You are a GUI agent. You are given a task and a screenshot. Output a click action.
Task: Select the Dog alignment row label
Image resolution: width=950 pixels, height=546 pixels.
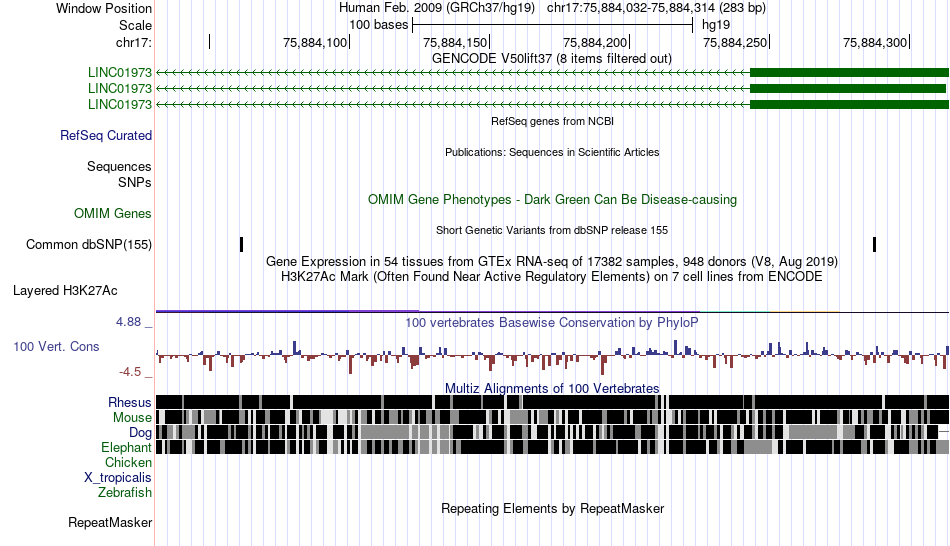pos(140,433)
